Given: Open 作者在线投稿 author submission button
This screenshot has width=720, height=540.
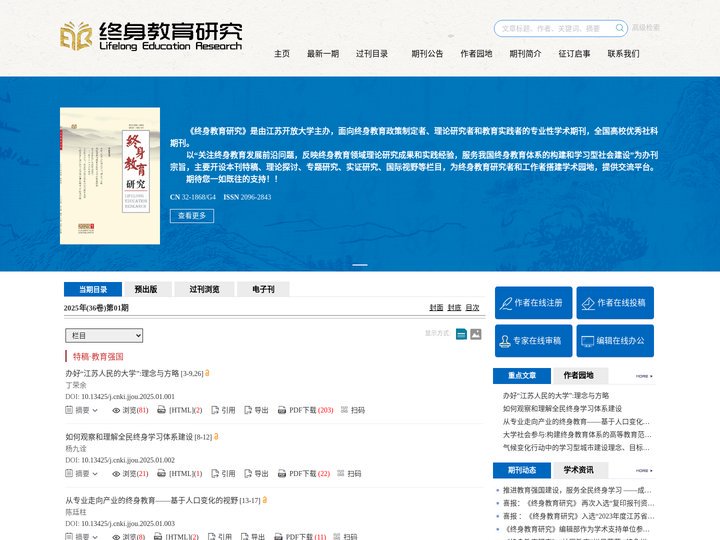Looking at the screenshot, I should pos(615,303).
